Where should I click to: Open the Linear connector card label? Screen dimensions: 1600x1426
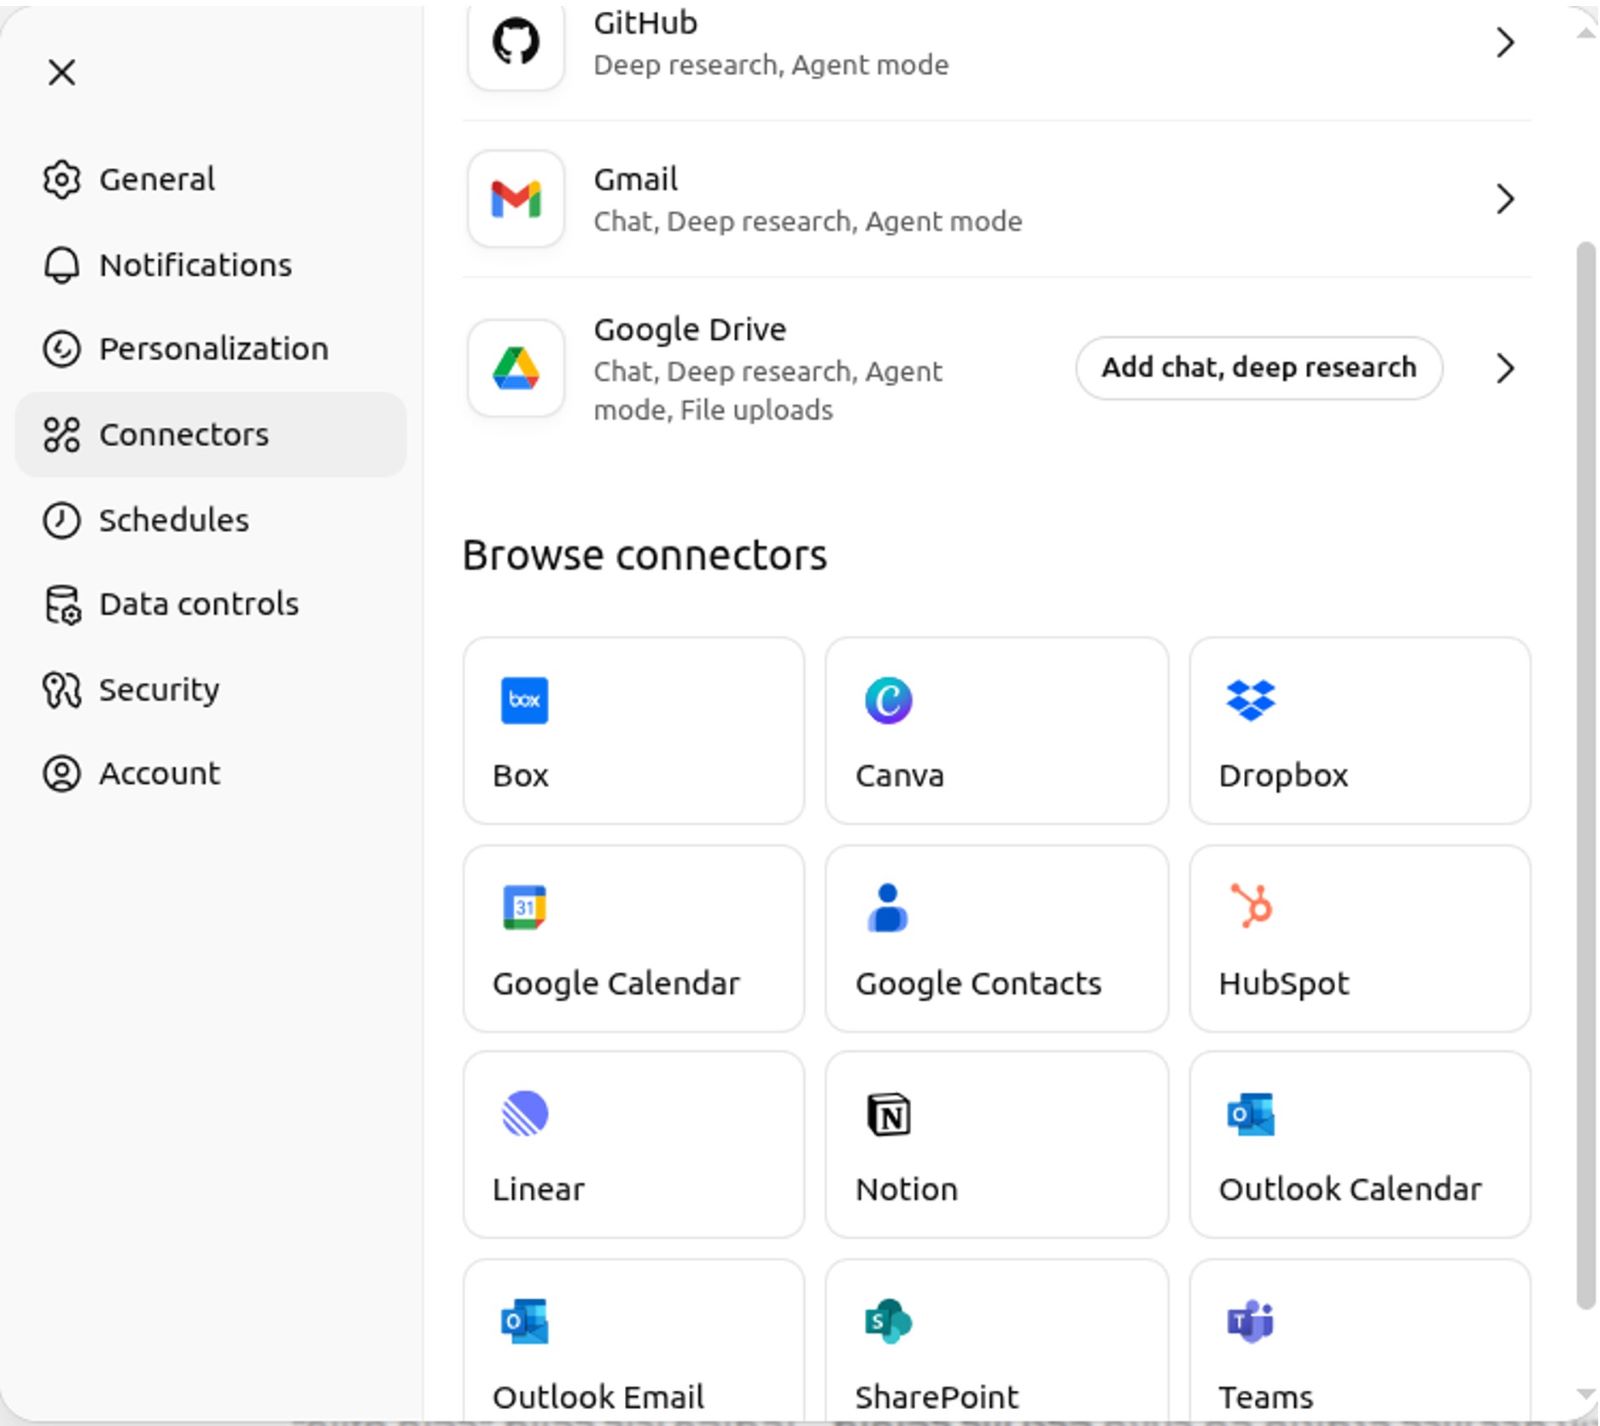coord(538,1190)
